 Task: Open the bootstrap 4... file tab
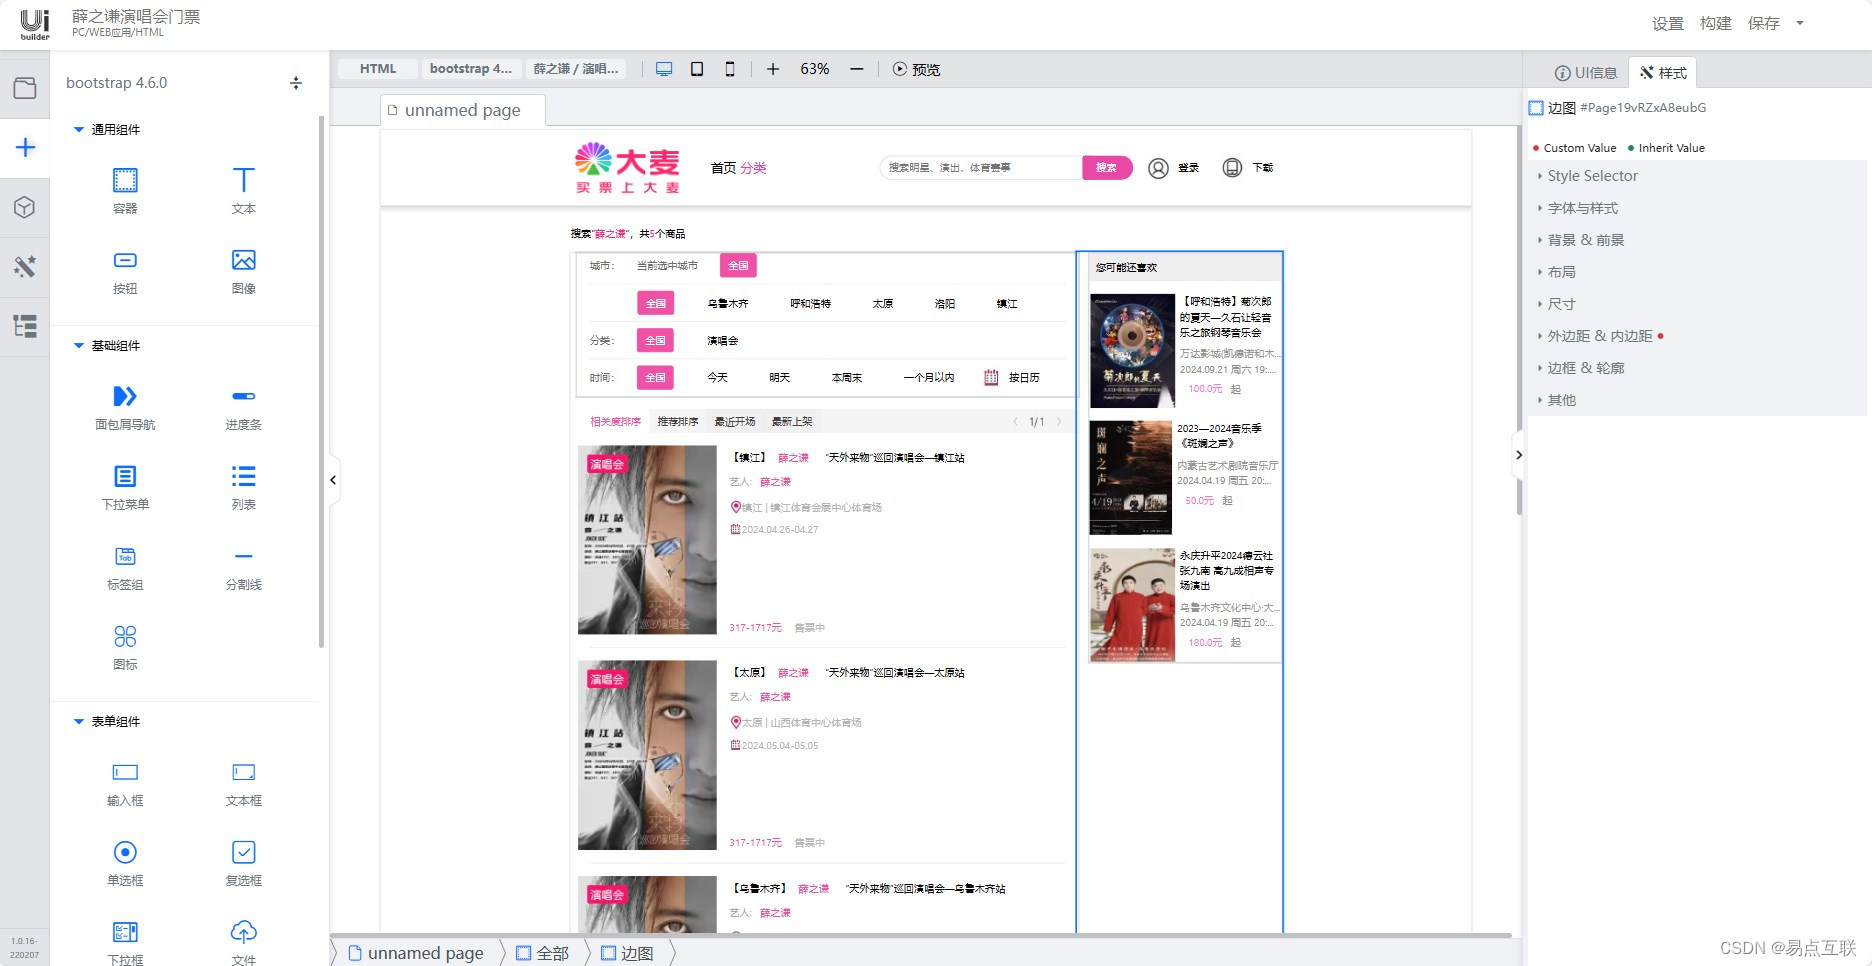click(x=471, y=69)
